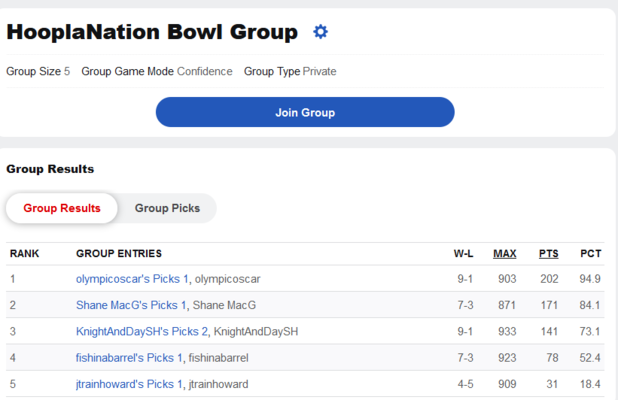The image size is (618, 400).
Task: Sort table by PTS column
Action: (549, 253)
